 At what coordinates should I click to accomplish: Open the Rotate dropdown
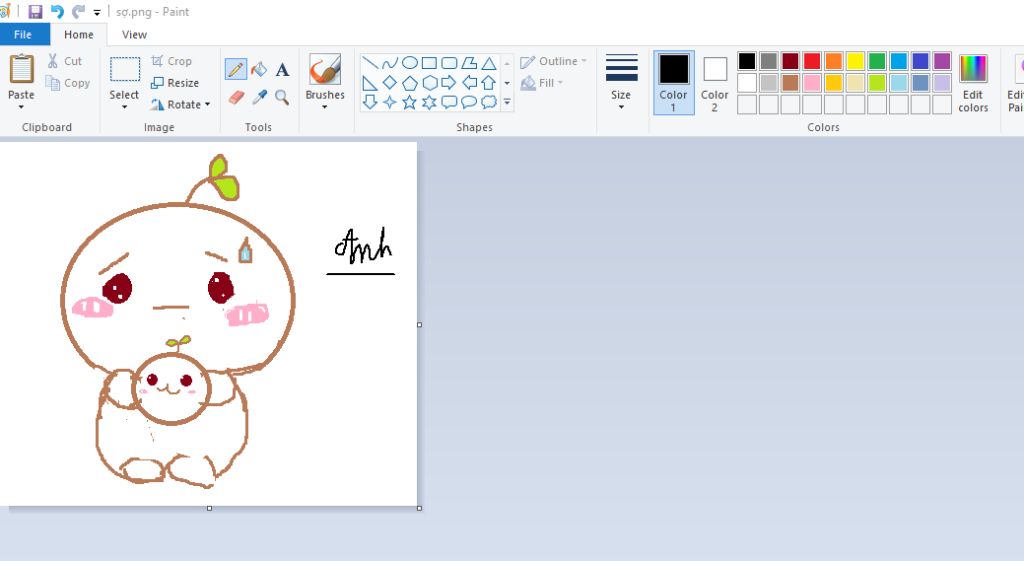point(208,104)
